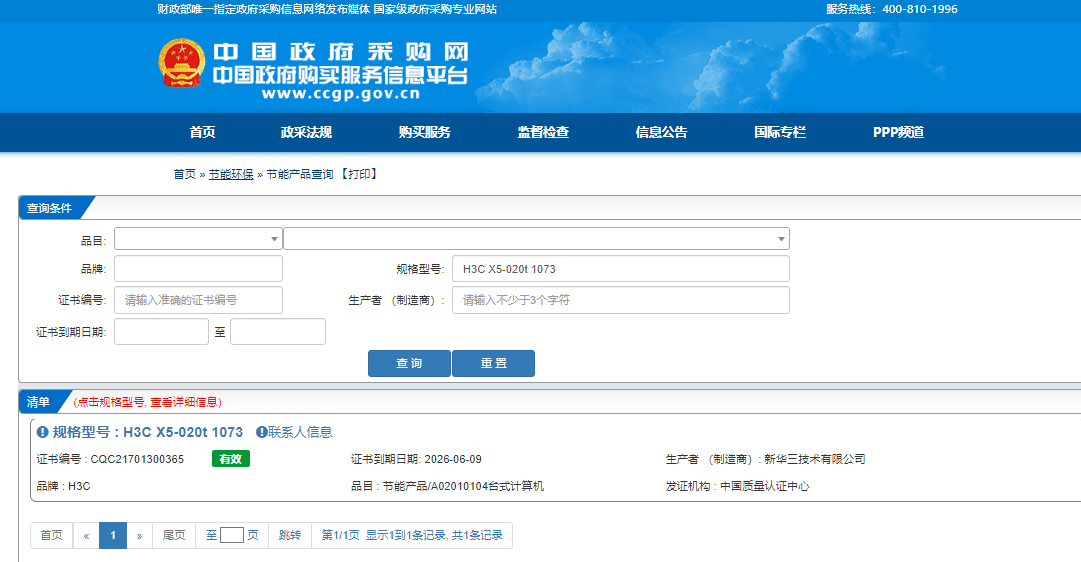
Task: Open 购买服务 navigation item
Action: [425, 132]
